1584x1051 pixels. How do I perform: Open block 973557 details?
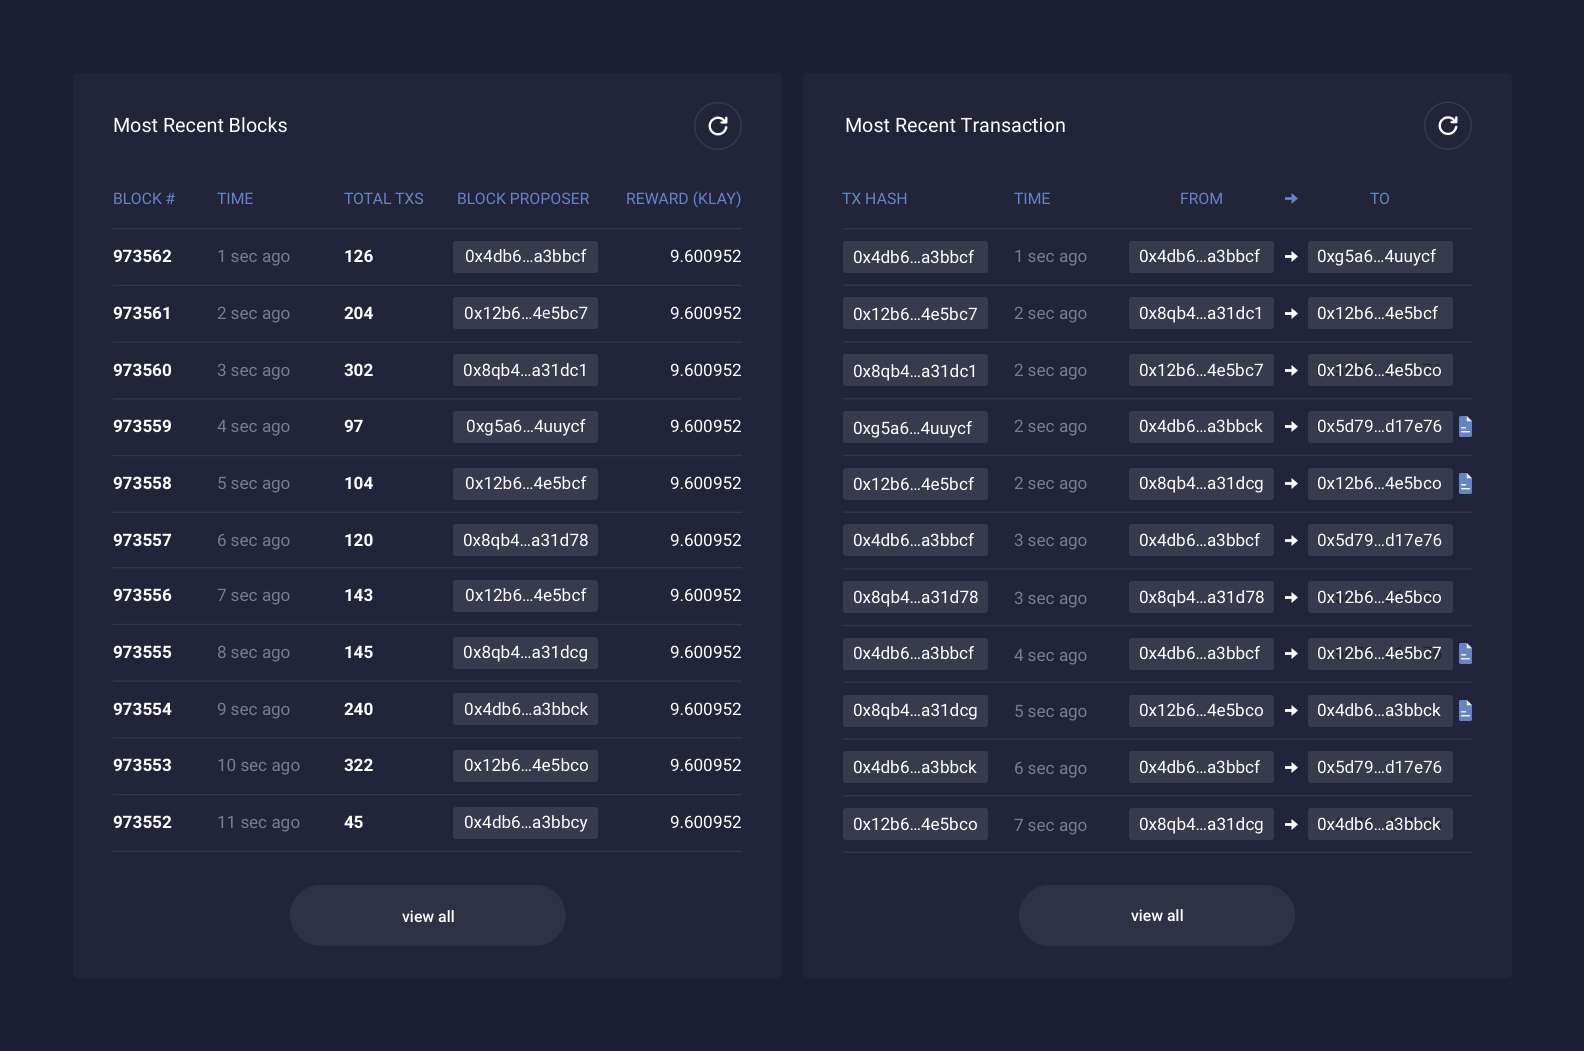[142, 541]
